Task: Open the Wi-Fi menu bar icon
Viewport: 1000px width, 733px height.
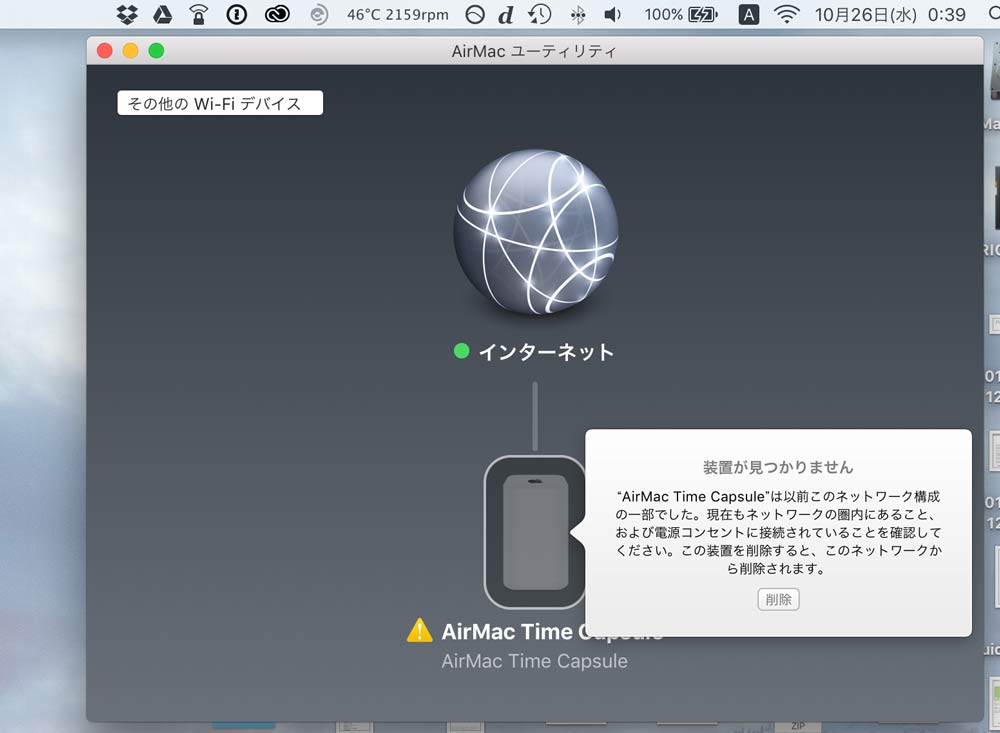Action: (786, 14)
